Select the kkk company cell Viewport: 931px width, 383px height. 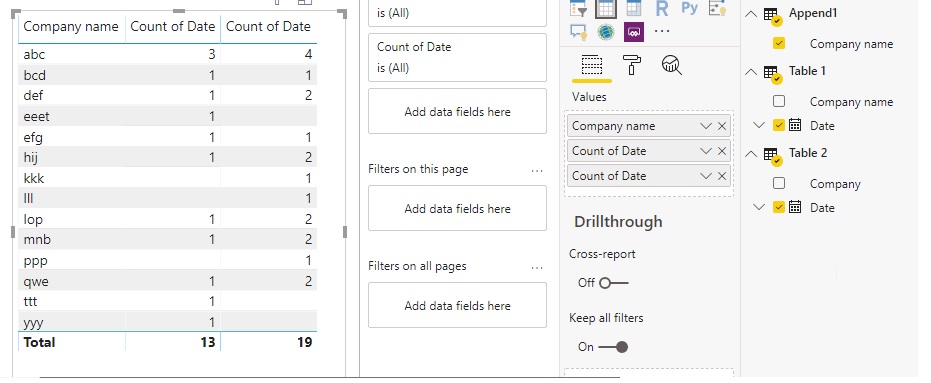click(34, 178)
